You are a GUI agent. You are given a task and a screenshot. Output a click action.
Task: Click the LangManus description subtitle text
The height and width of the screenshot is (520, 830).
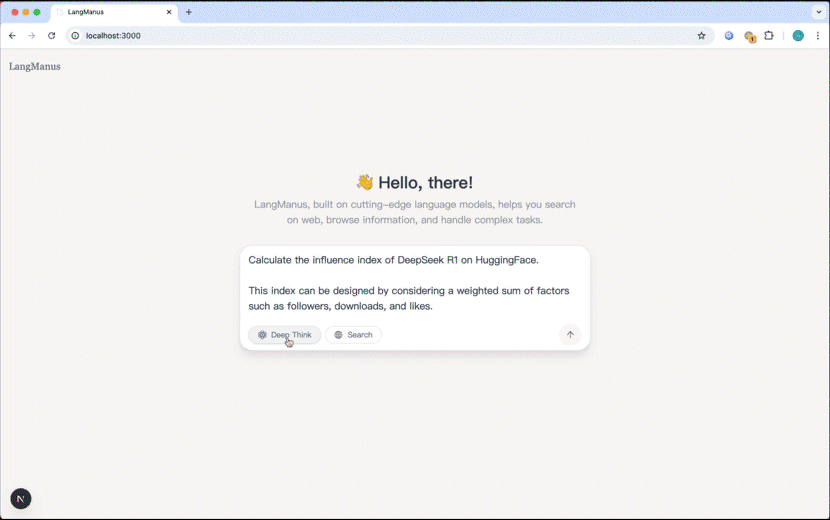coord(414,212)
